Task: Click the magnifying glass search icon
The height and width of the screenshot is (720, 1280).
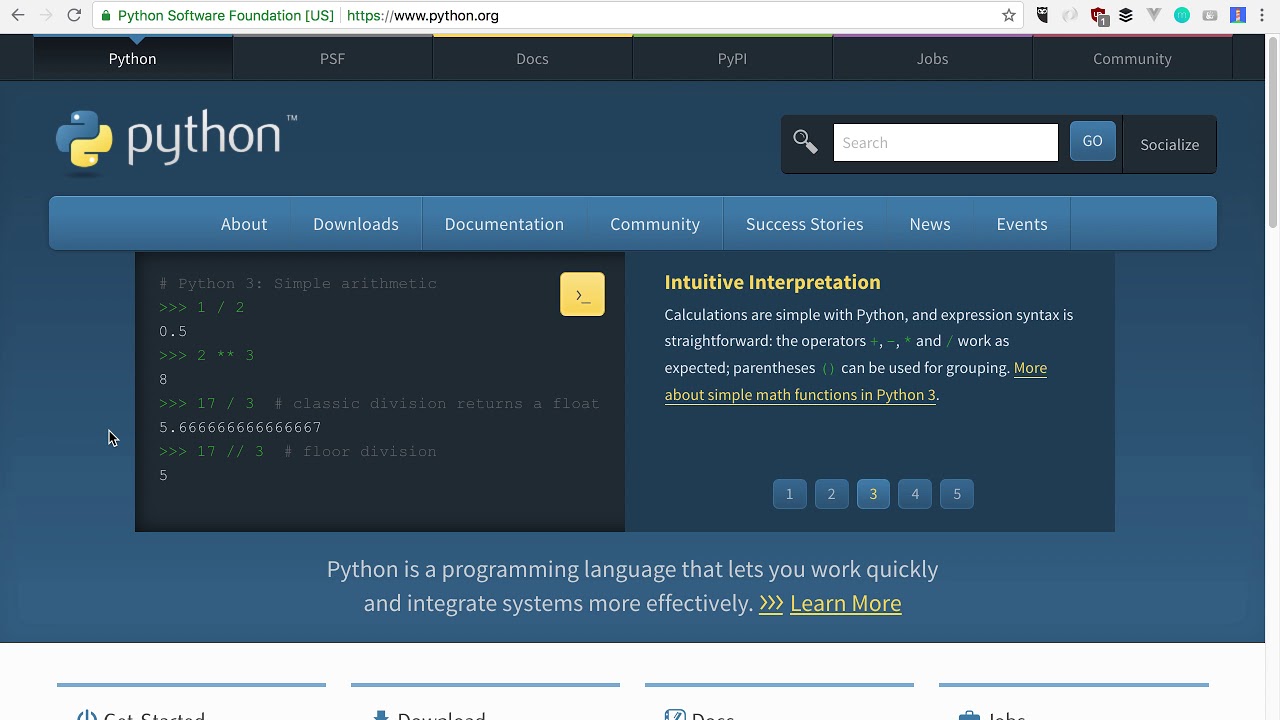Action: 805,141
